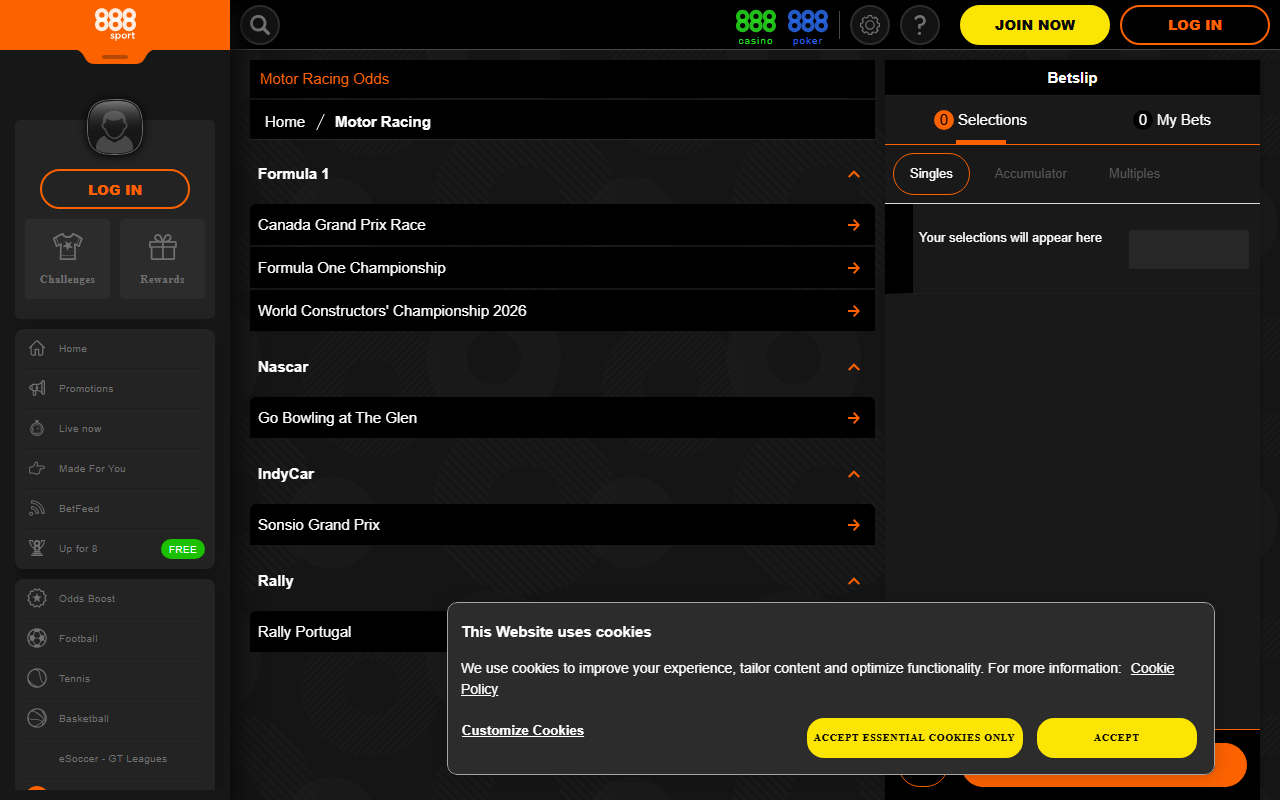
Task: Collapse the Nascar section
Action: point(854,367)
